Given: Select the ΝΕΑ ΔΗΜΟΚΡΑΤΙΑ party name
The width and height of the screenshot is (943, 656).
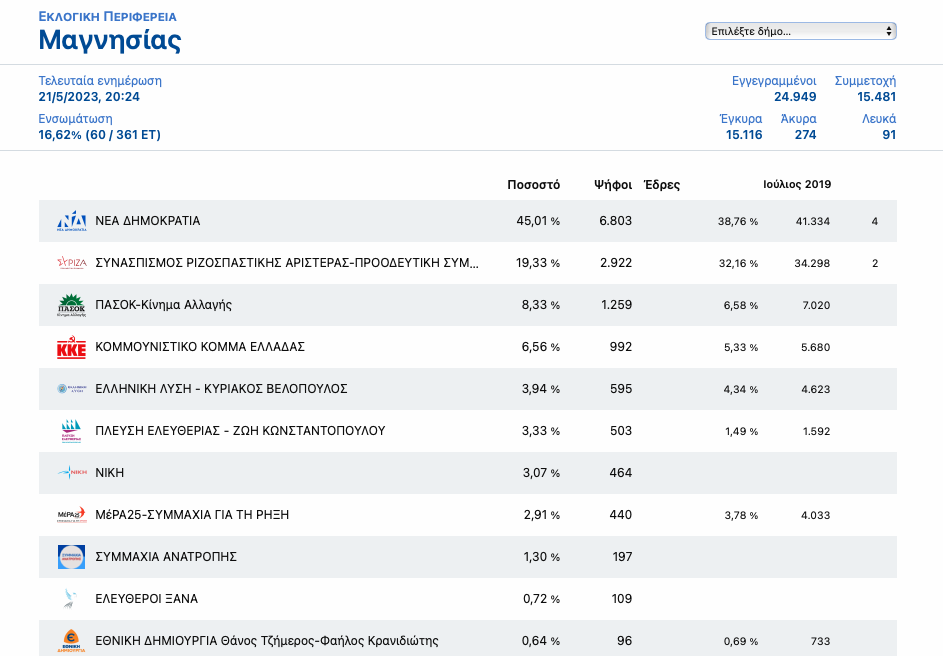Looking at the screenshot, I should click(147, 221).
